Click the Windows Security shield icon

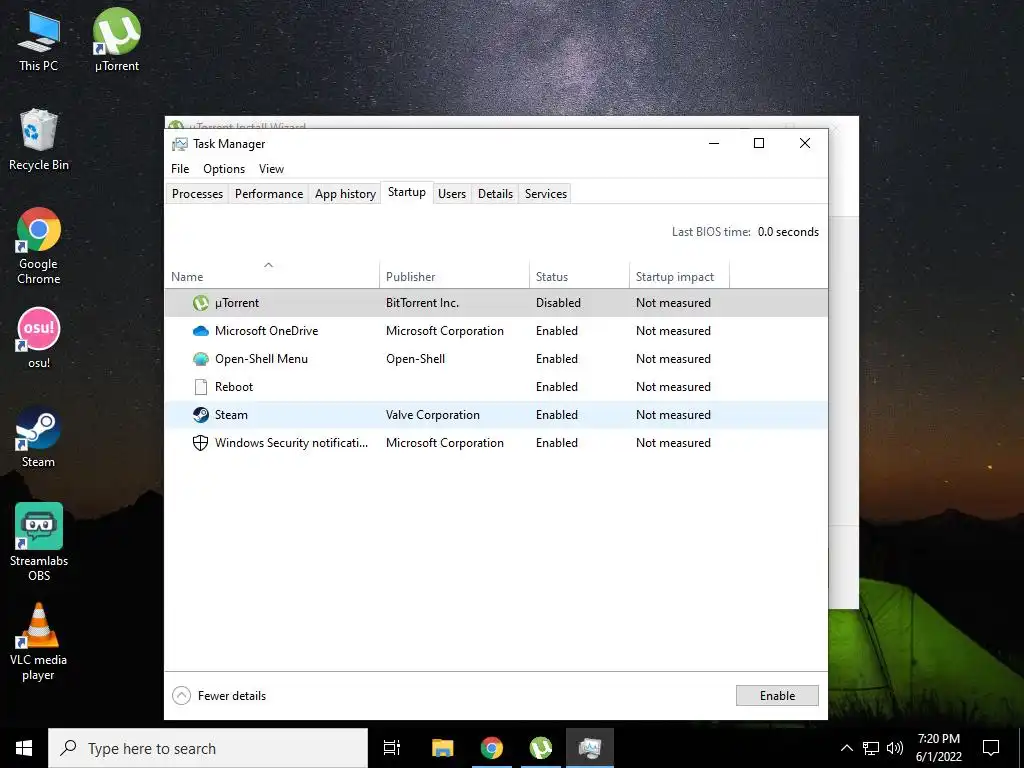[200, 443]
